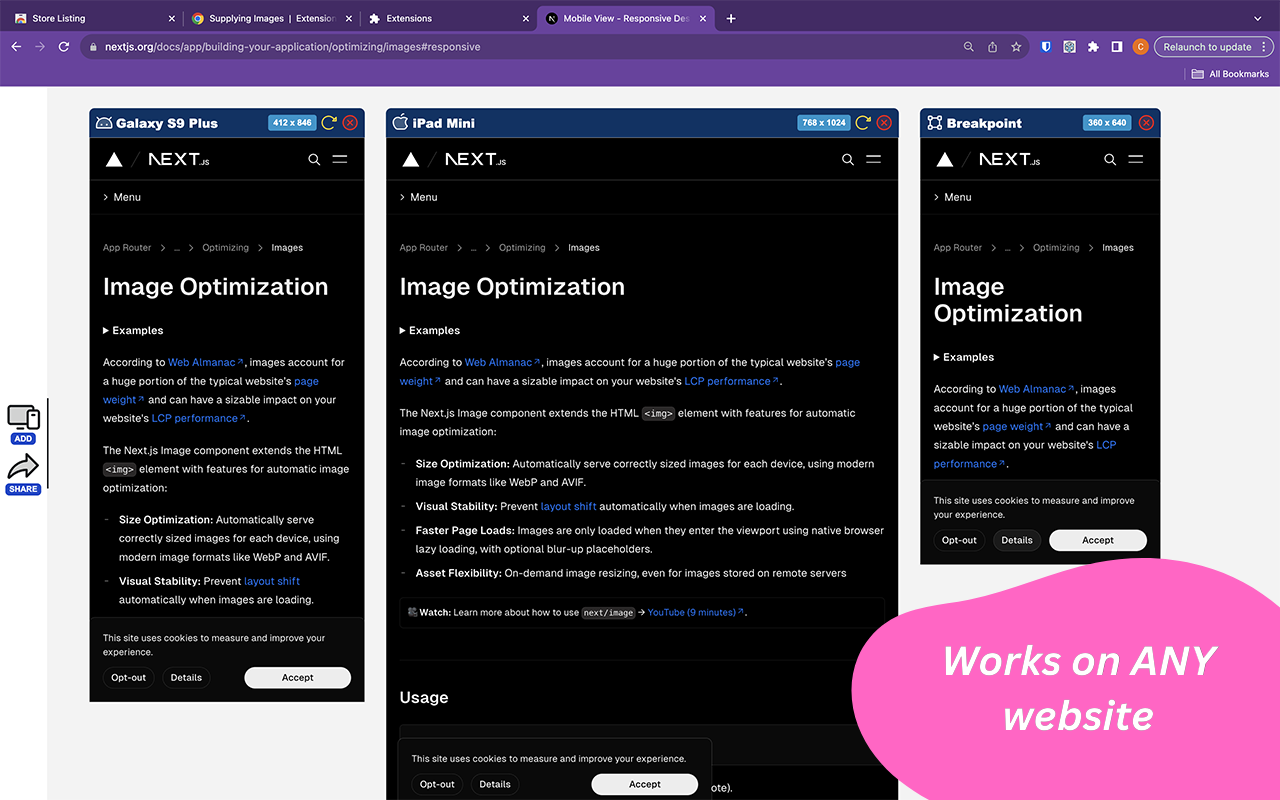Image resolution: width=1280 pixels, height=800 pixels.
Task: Expand the Menu section in the Galaxy S9 Plus frame
Action: tap(121, 197)
